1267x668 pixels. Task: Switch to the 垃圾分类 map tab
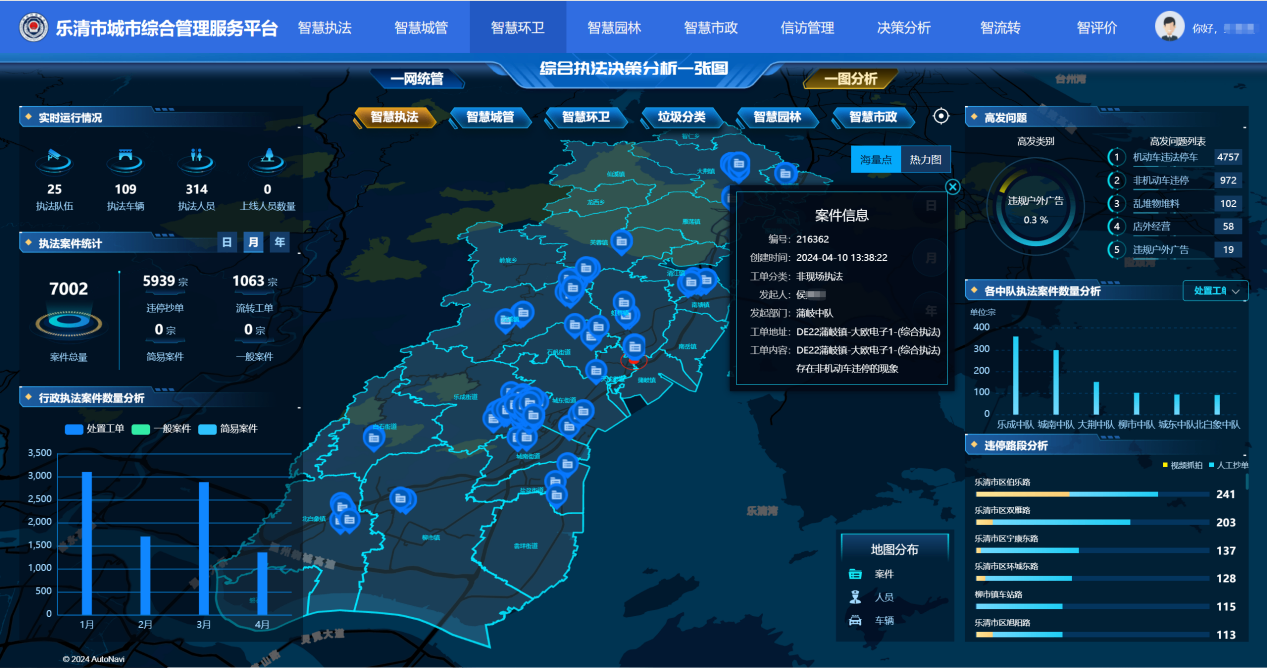[681, 117]
